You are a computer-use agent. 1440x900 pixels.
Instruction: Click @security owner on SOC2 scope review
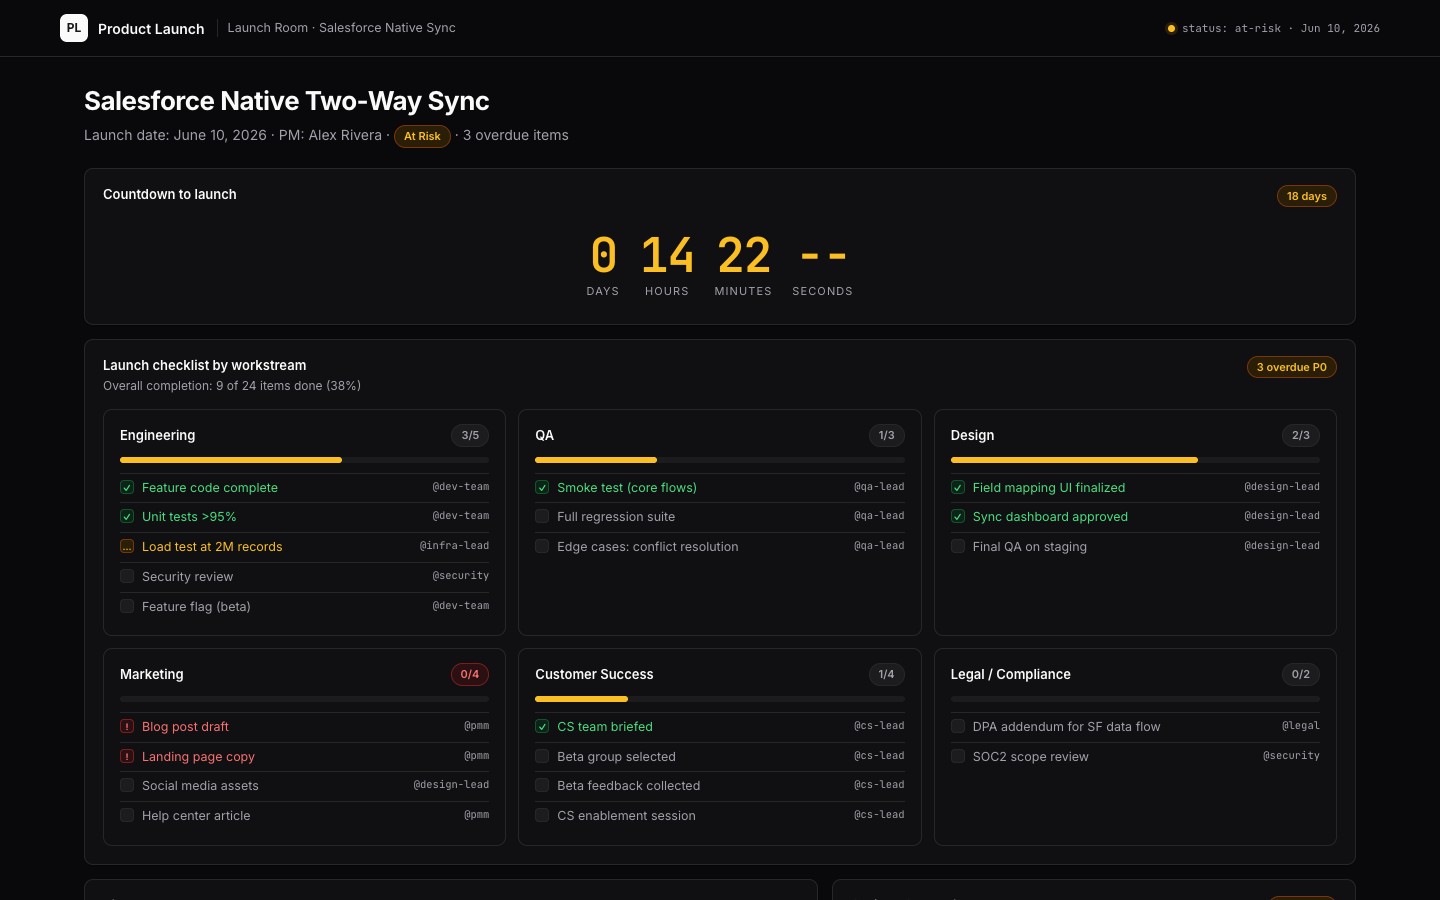pyautogui.click(x=1291, y=756)
